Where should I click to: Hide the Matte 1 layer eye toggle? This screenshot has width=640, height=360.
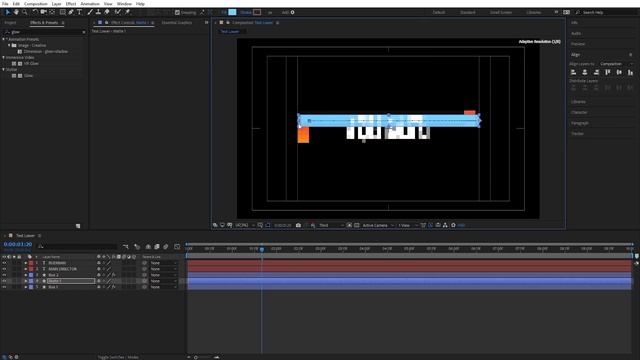4,281
